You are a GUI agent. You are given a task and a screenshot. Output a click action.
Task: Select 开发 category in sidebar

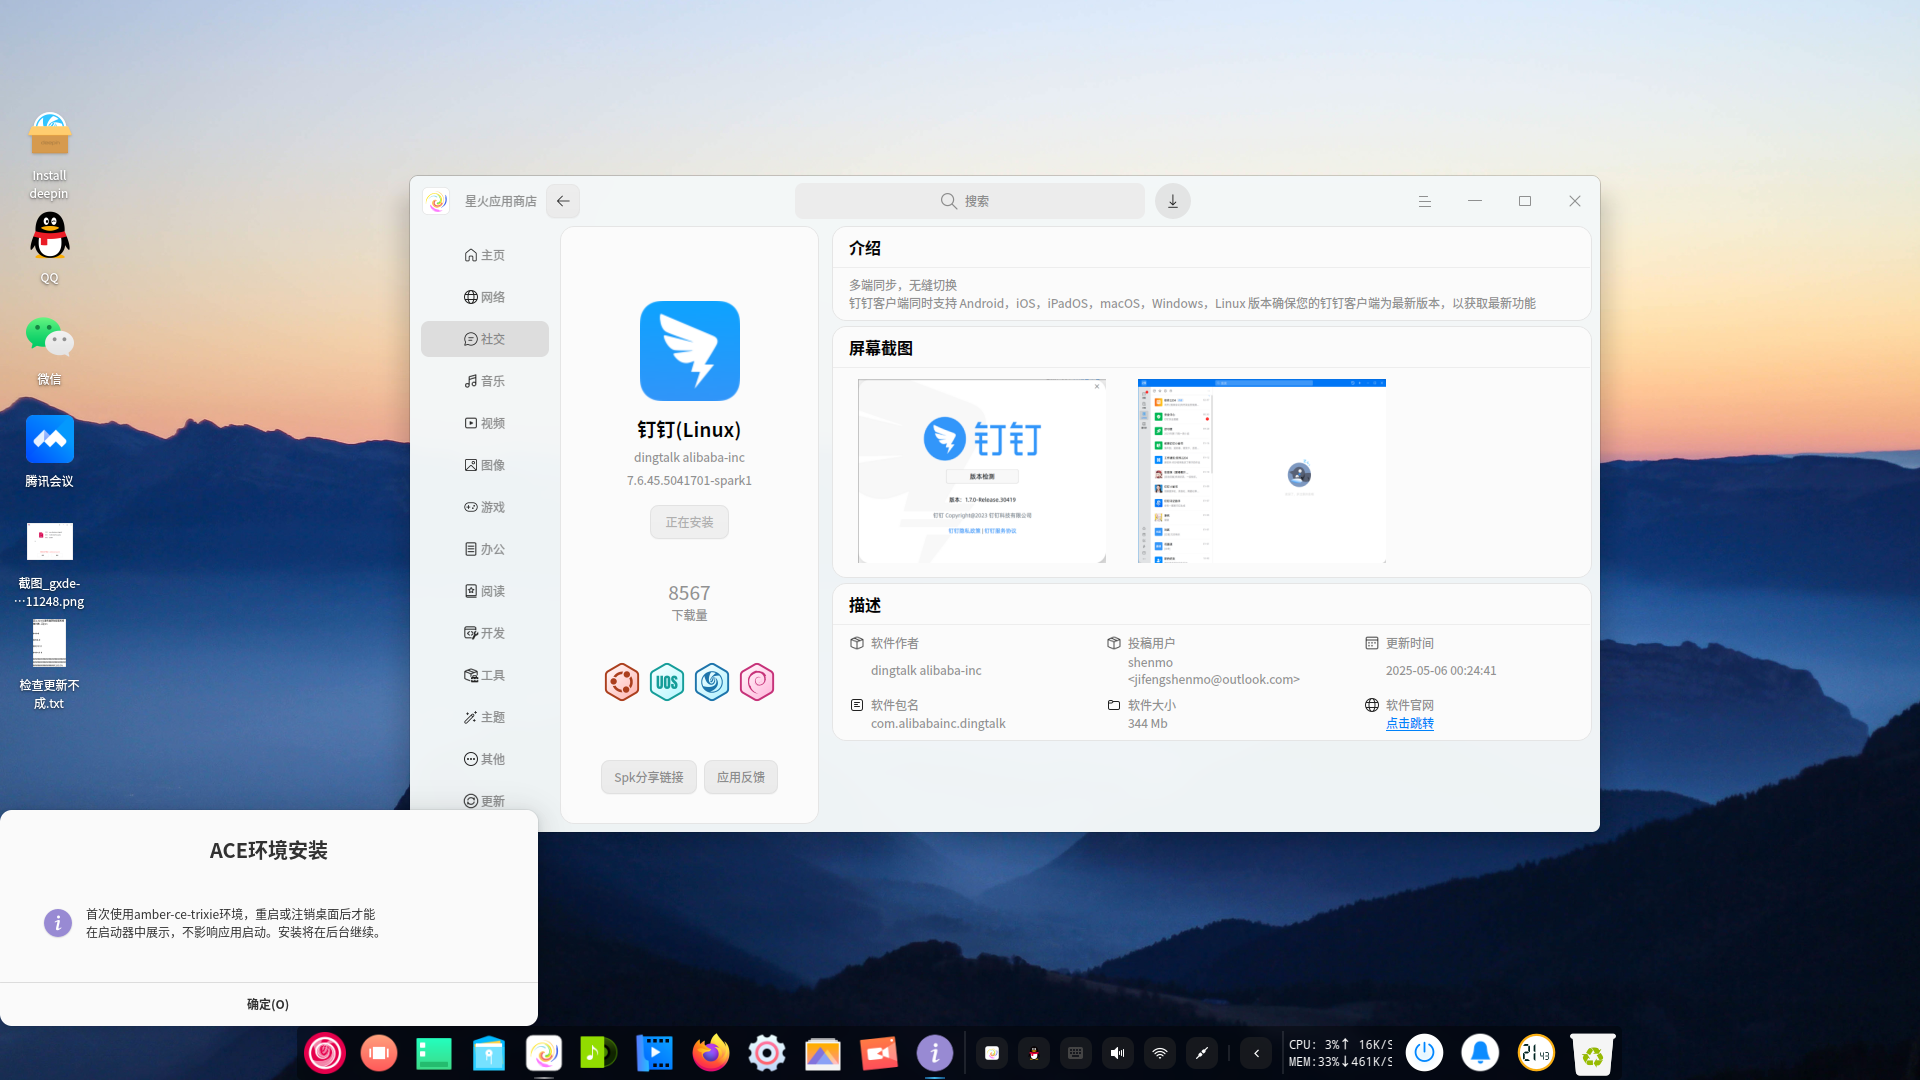click(485, 633)
